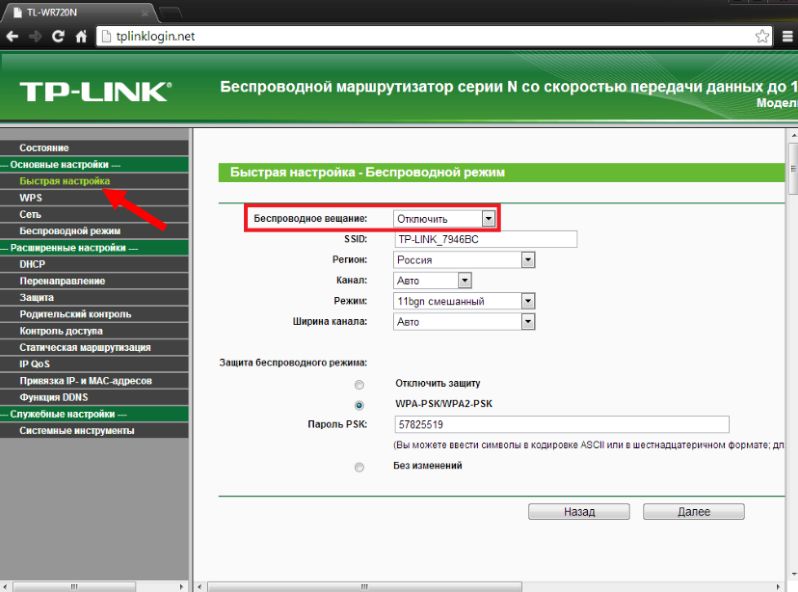
Task: Click the browser forward arrow icon
Action: (35, 36)
